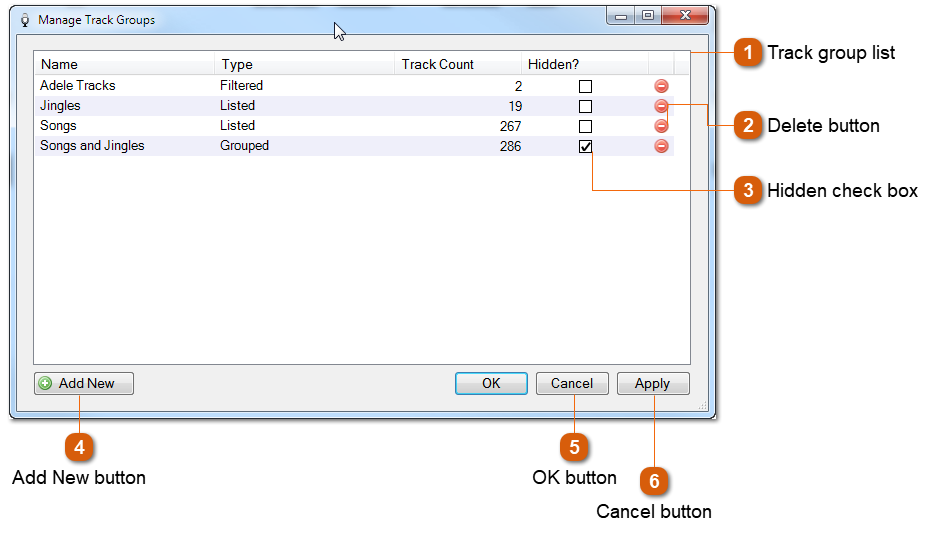Close the Manage Track Groups window

coord(685,15)
